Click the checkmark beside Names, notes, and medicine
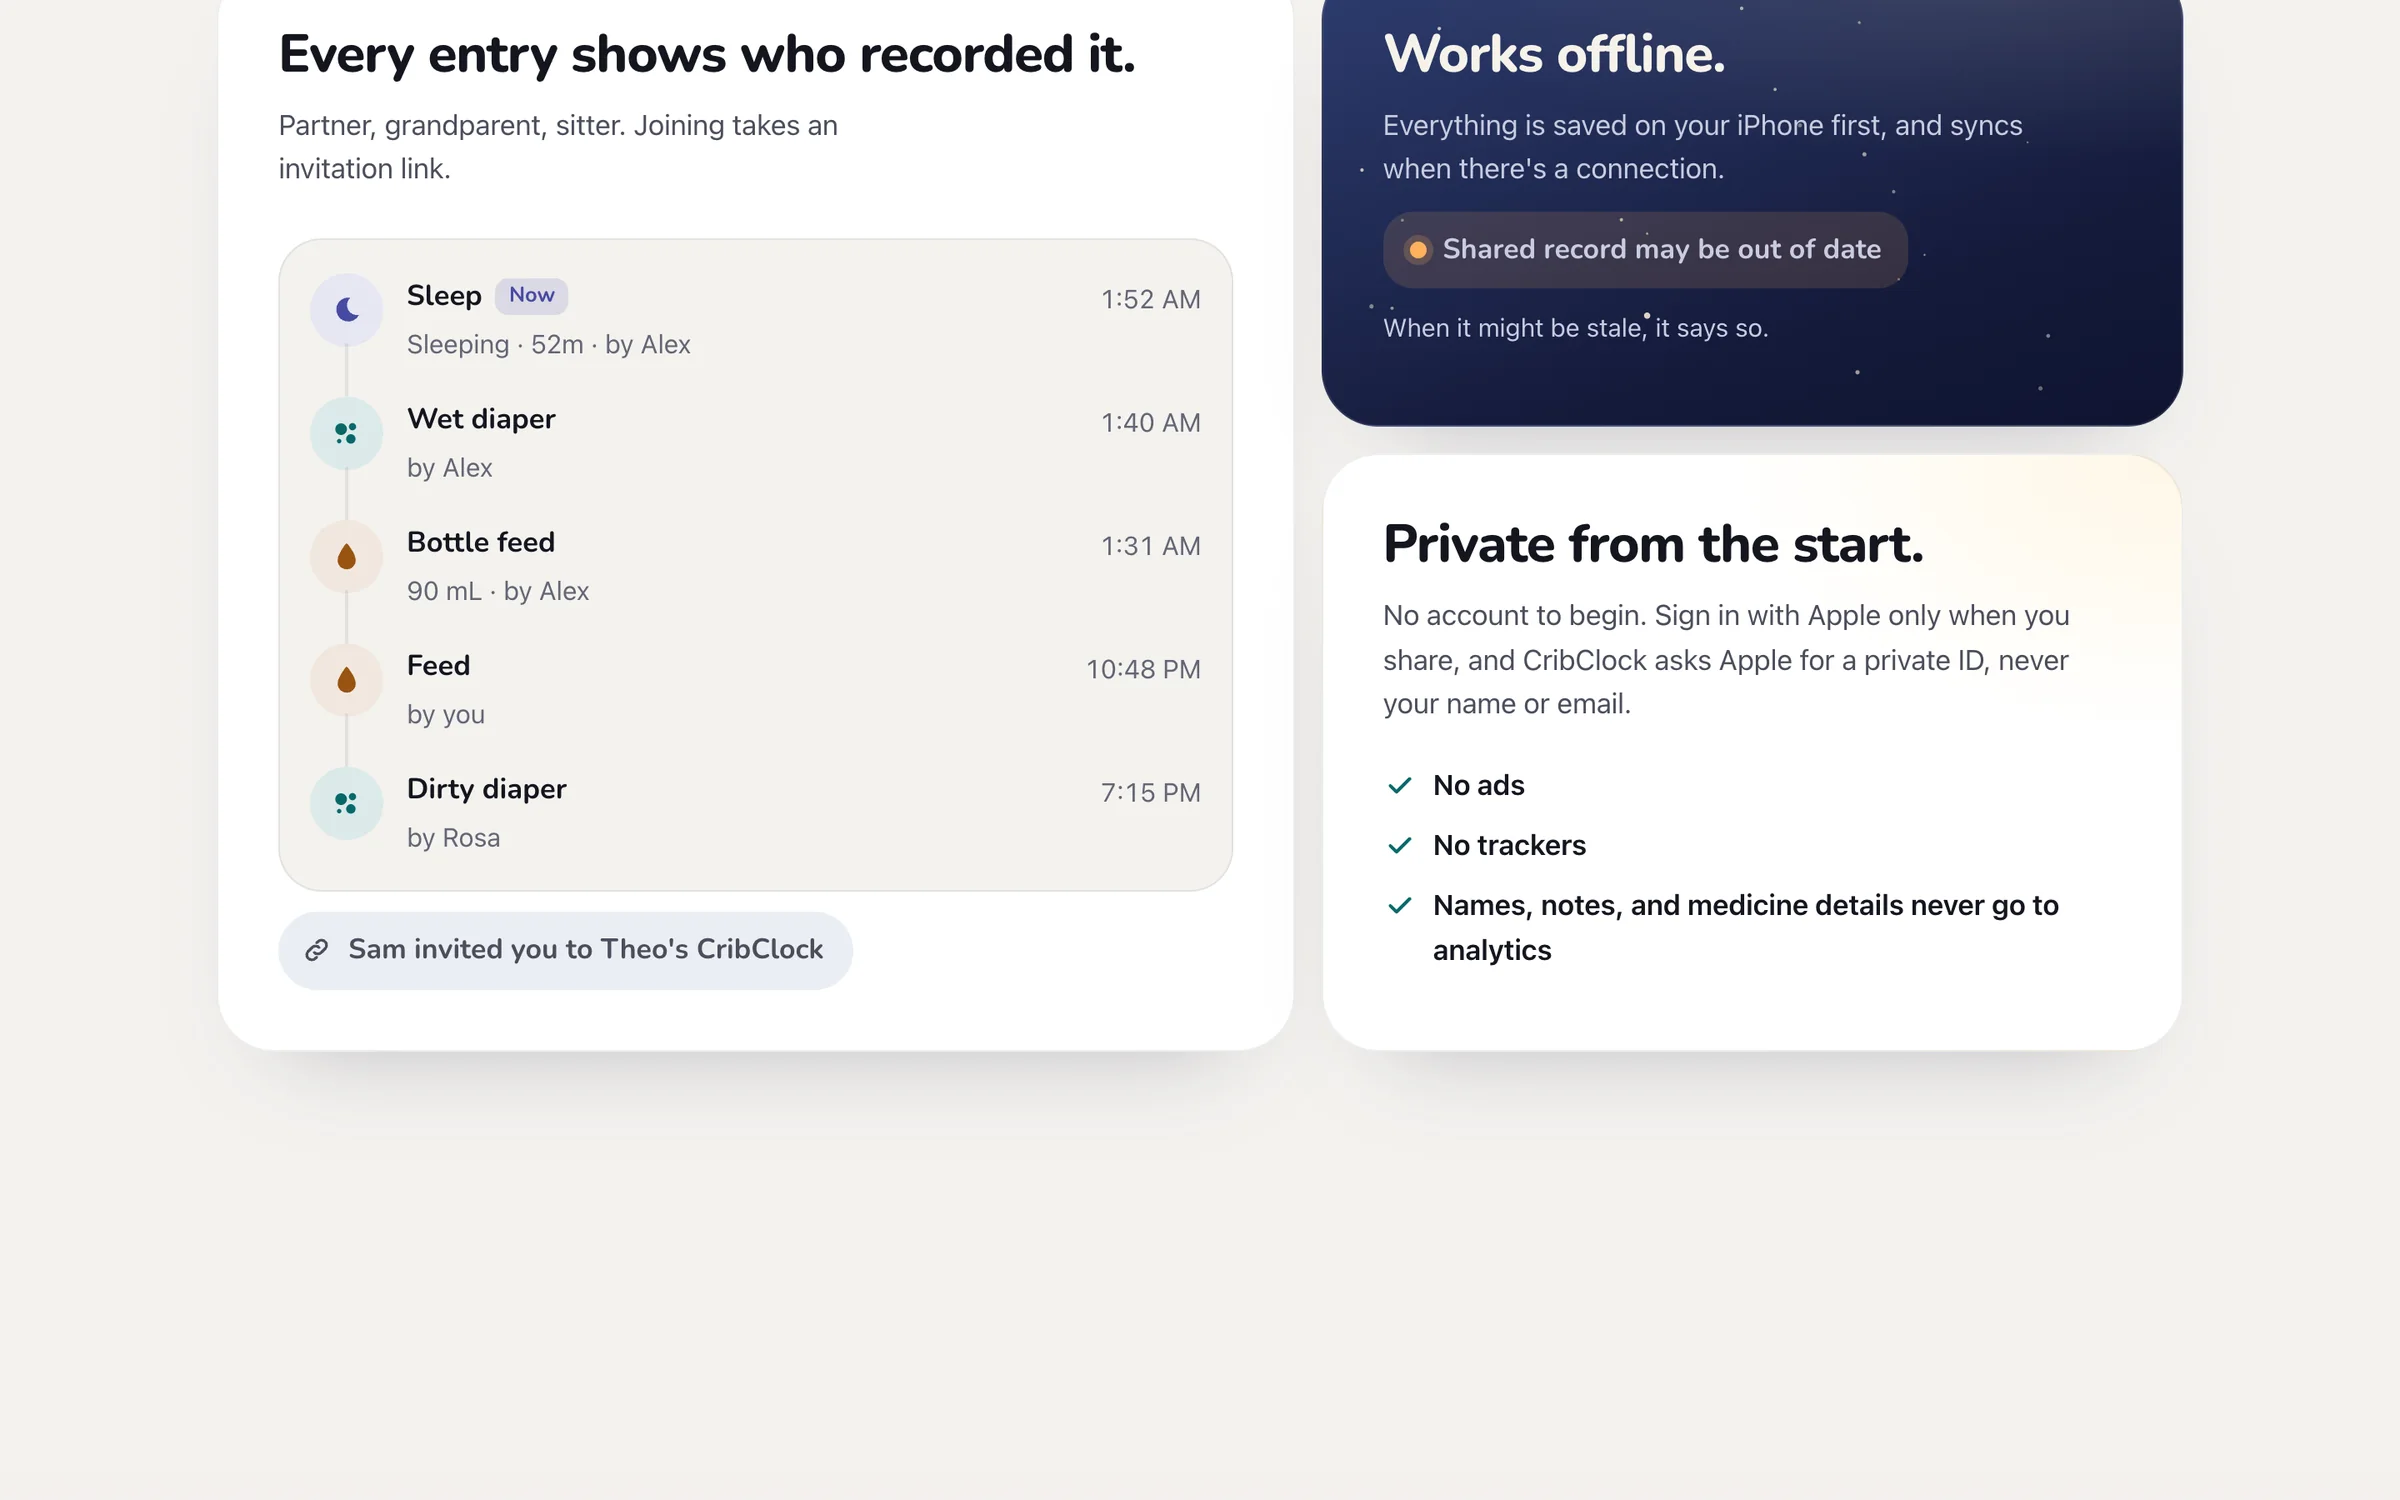The image size is (2400, 1500). [1400, 906]
